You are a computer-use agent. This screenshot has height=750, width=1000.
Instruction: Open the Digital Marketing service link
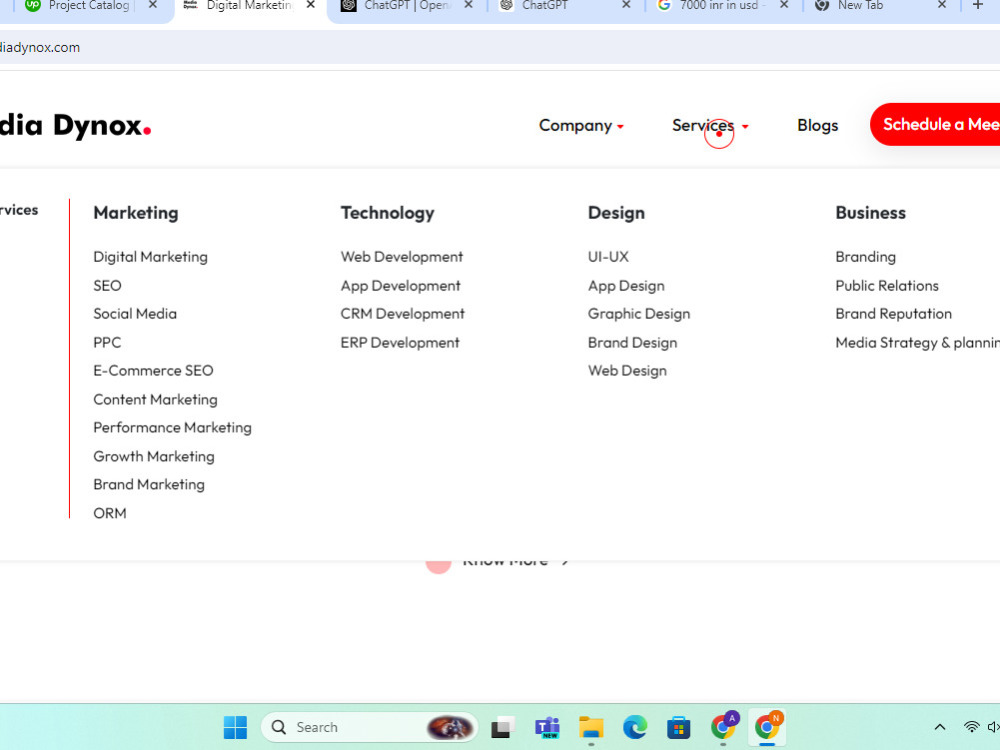click(x=151, y=257)
